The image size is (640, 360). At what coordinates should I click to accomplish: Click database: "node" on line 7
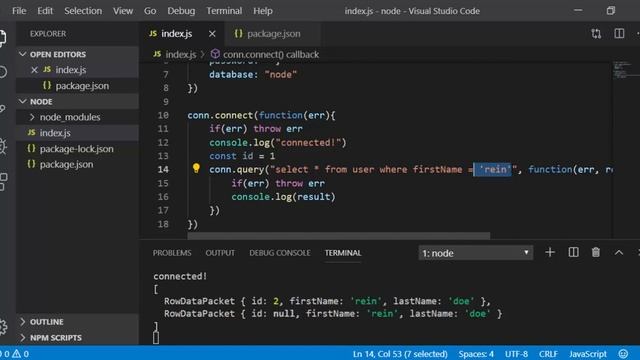pos(253,75)
